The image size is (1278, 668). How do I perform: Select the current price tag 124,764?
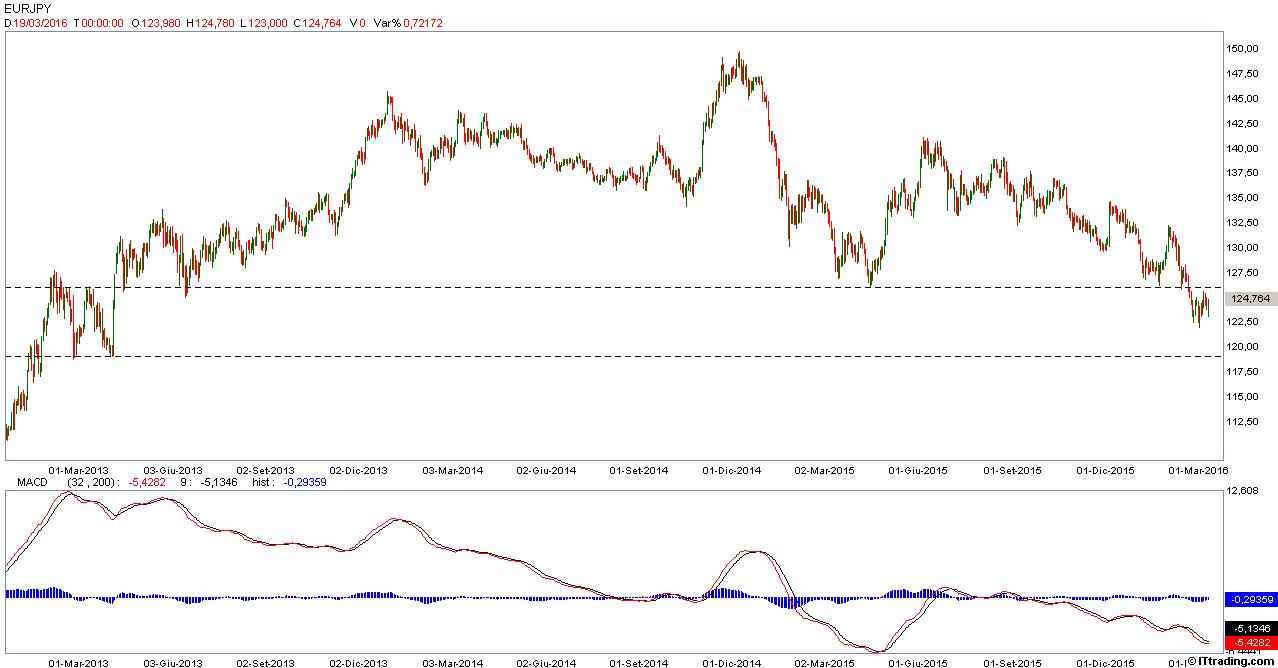tap(1252, 298)
